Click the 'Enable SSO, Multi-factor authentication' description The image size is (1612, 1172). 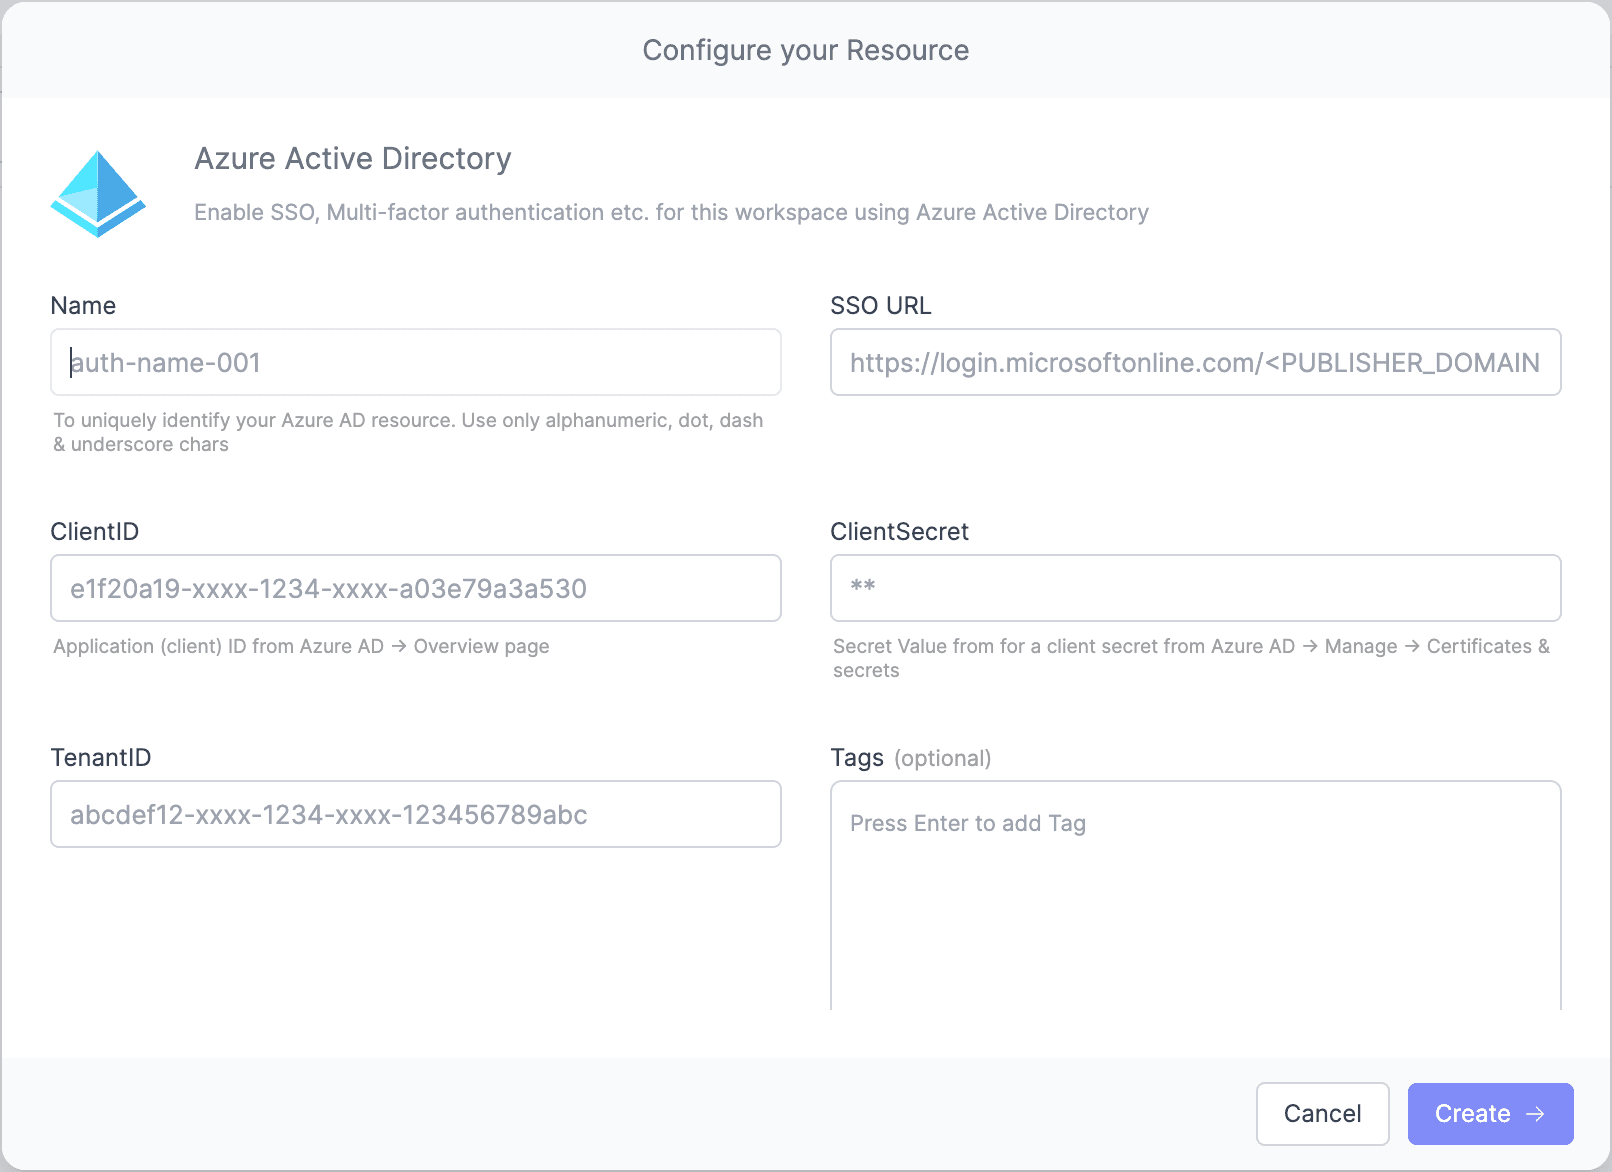click(x=671, y=212)
